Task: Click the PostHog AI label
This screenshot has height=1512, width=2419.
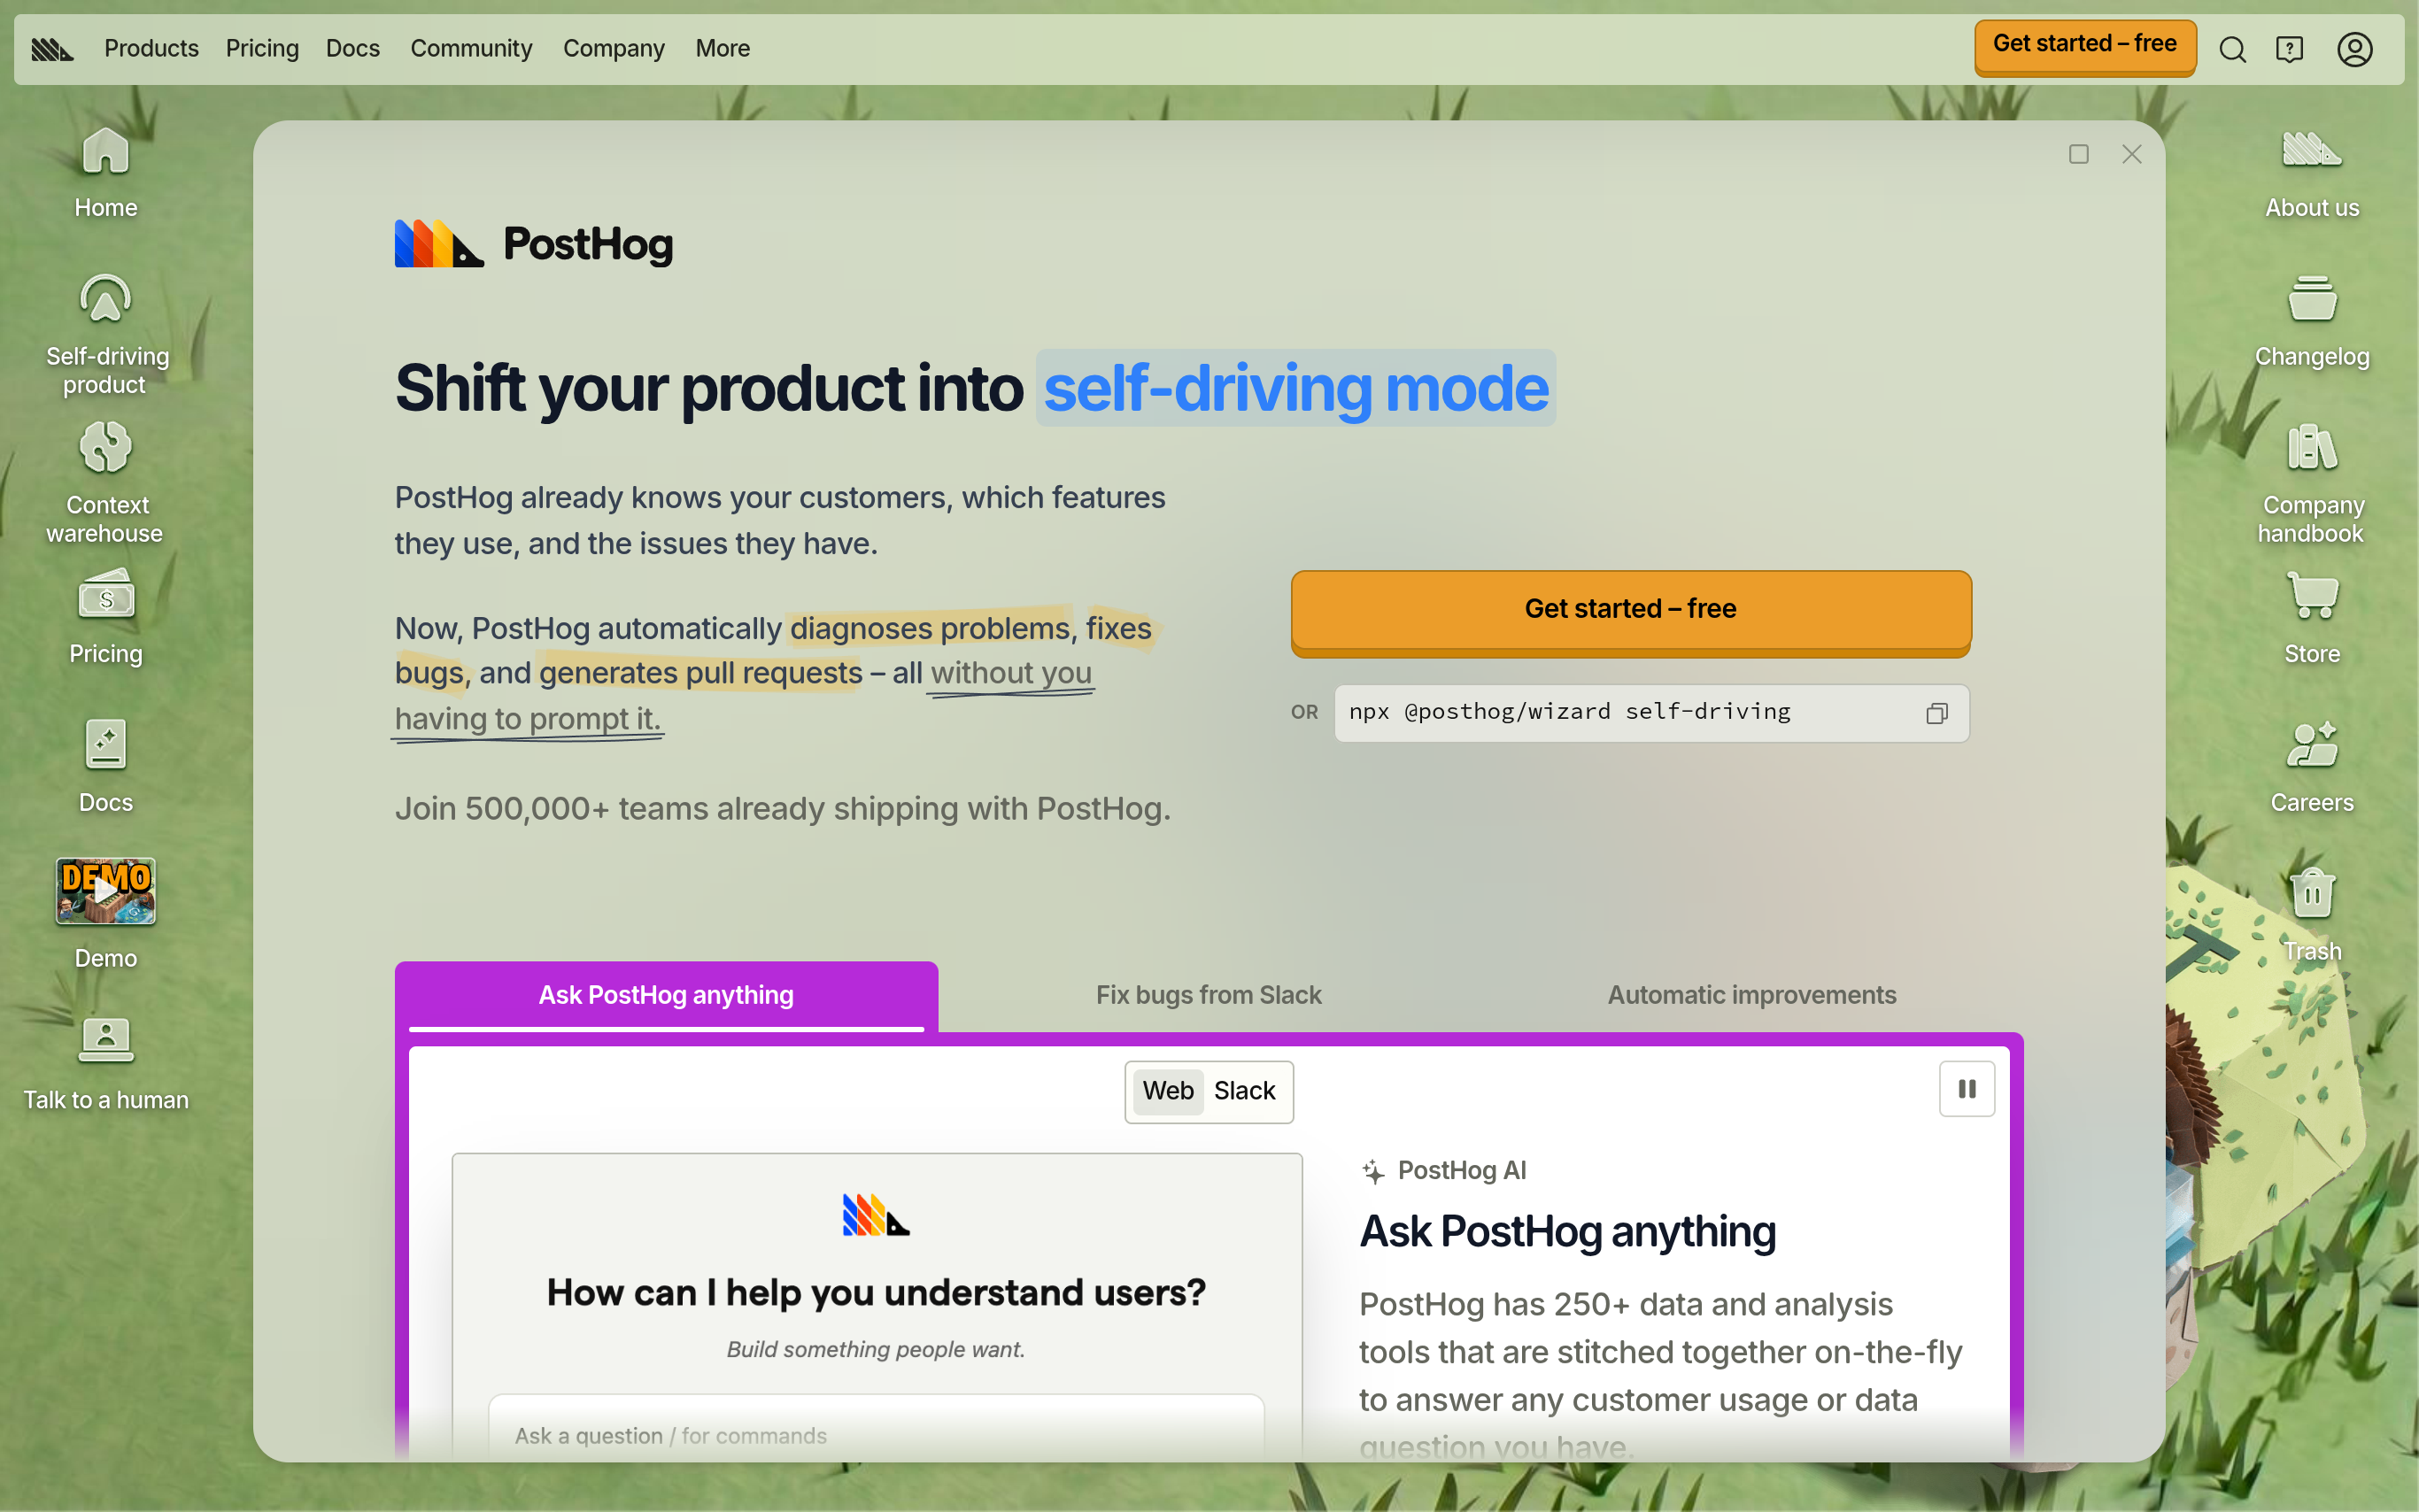Action: coord(1462,1171)
